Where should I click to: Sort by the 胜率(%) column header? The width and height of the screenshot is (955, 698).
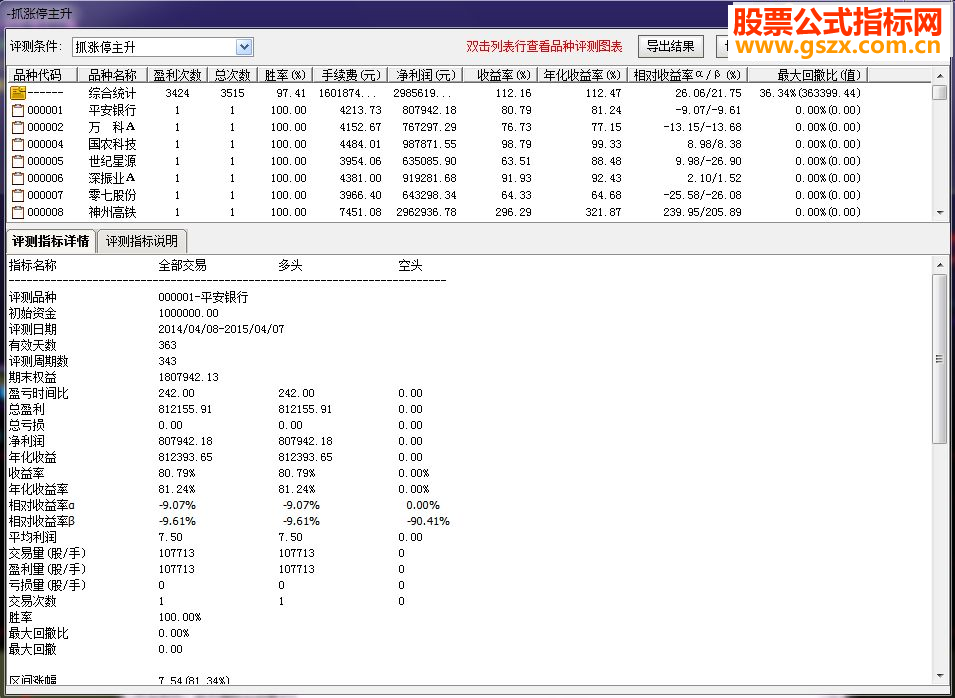coord(285,75)
